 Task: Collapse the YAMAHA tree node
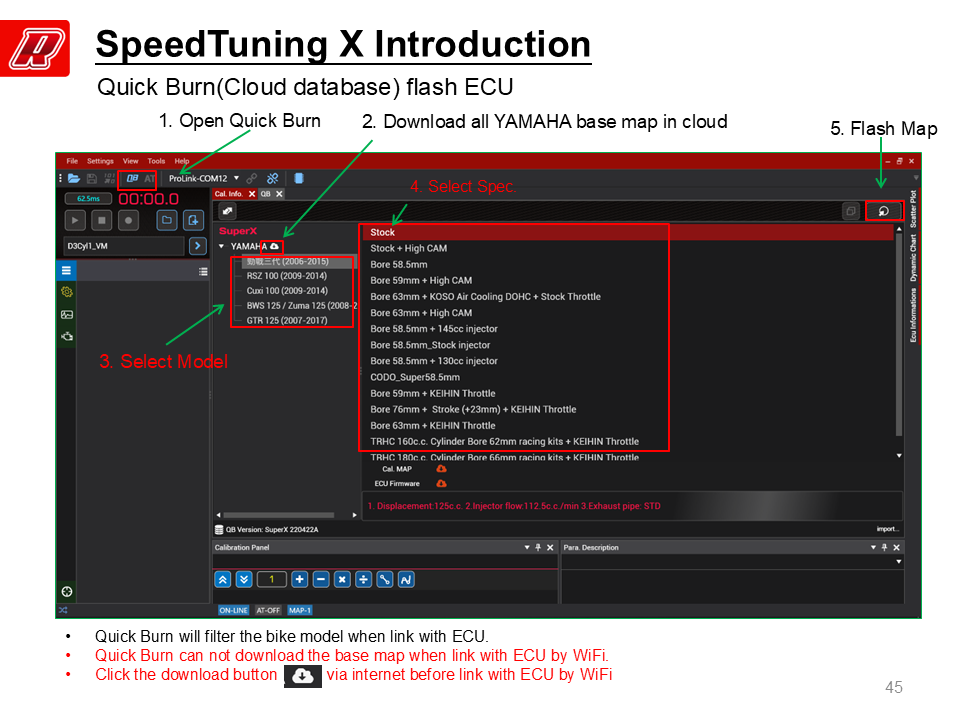click(222, 247)
